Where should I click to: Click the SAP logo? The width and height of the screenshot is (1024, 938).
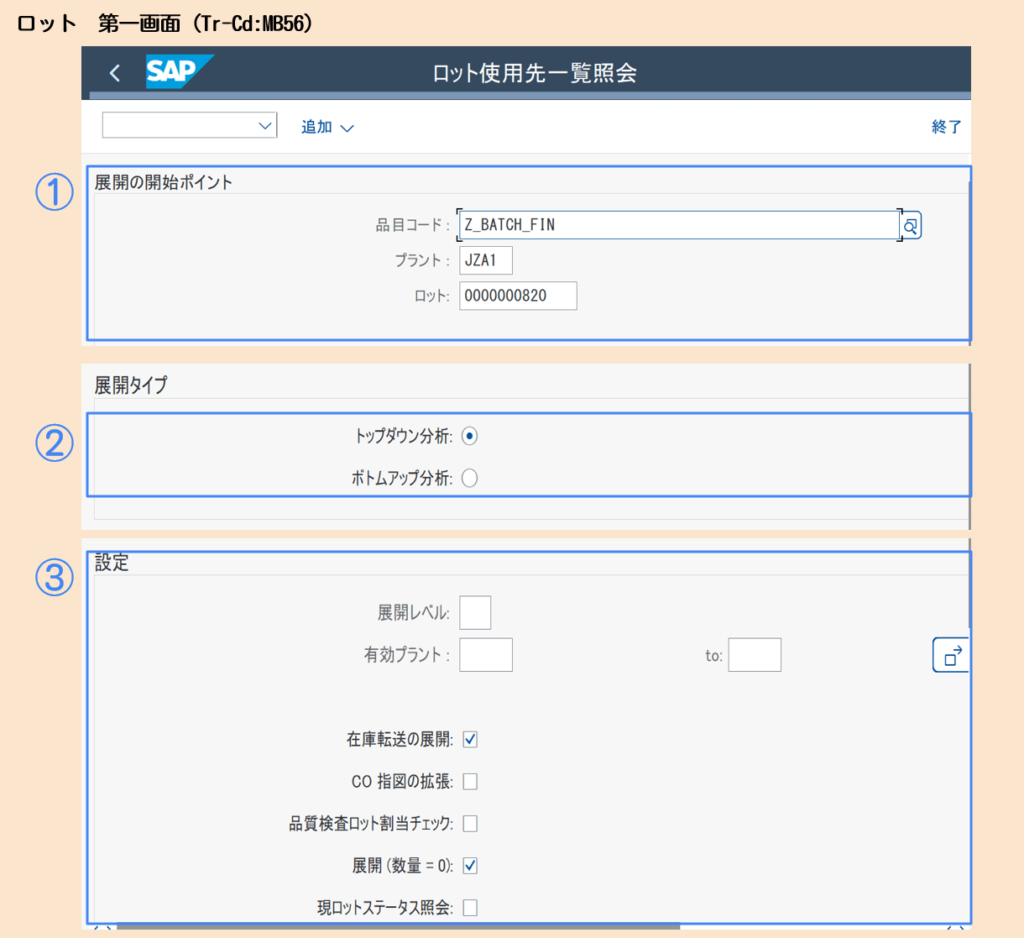click(179, 72)
